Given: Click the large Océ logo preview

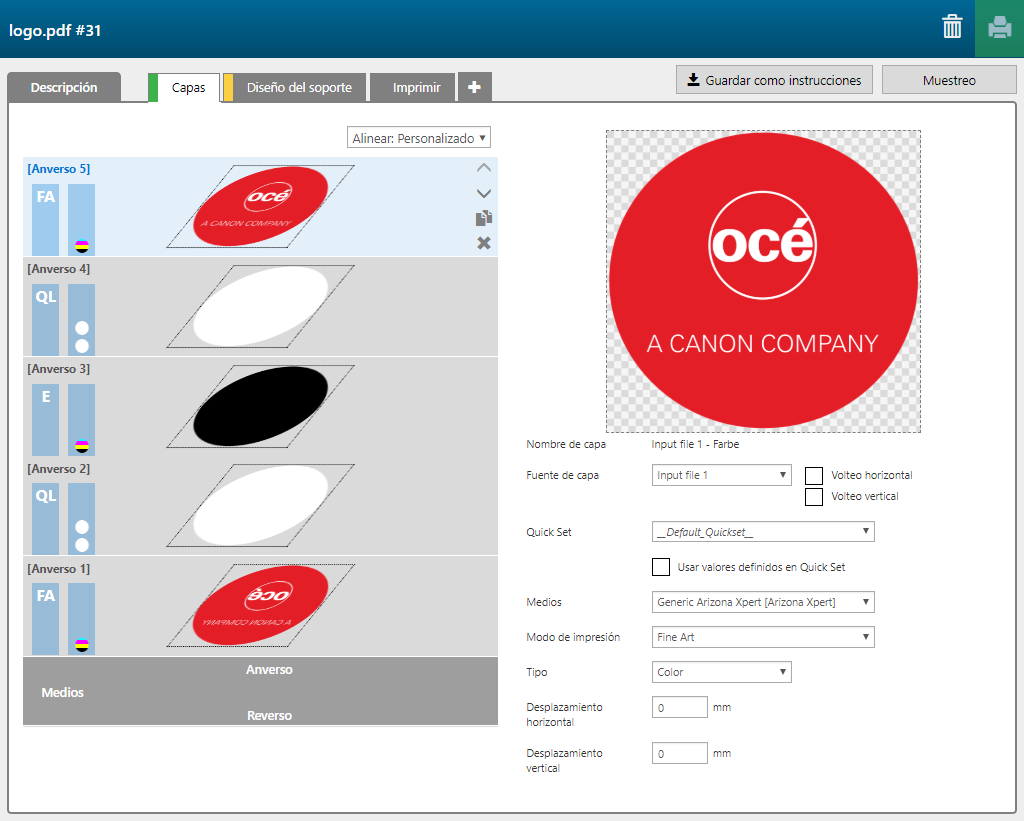Looking at the screenshot, I should (763, 281).
